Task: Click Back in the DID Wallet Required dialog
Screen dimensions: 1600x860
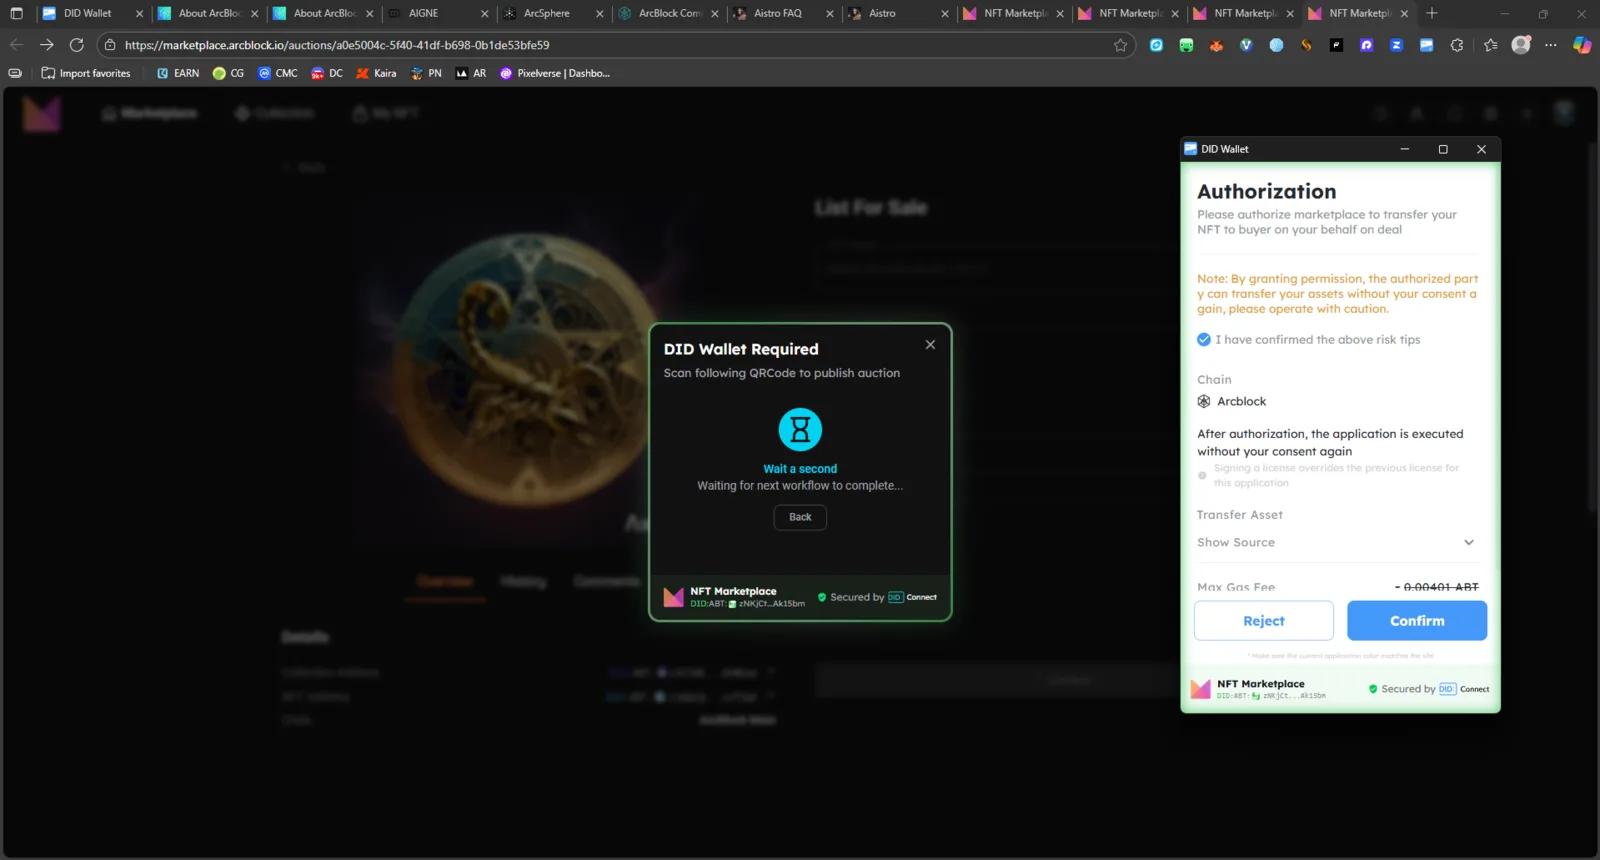Action: click(800, 517)
